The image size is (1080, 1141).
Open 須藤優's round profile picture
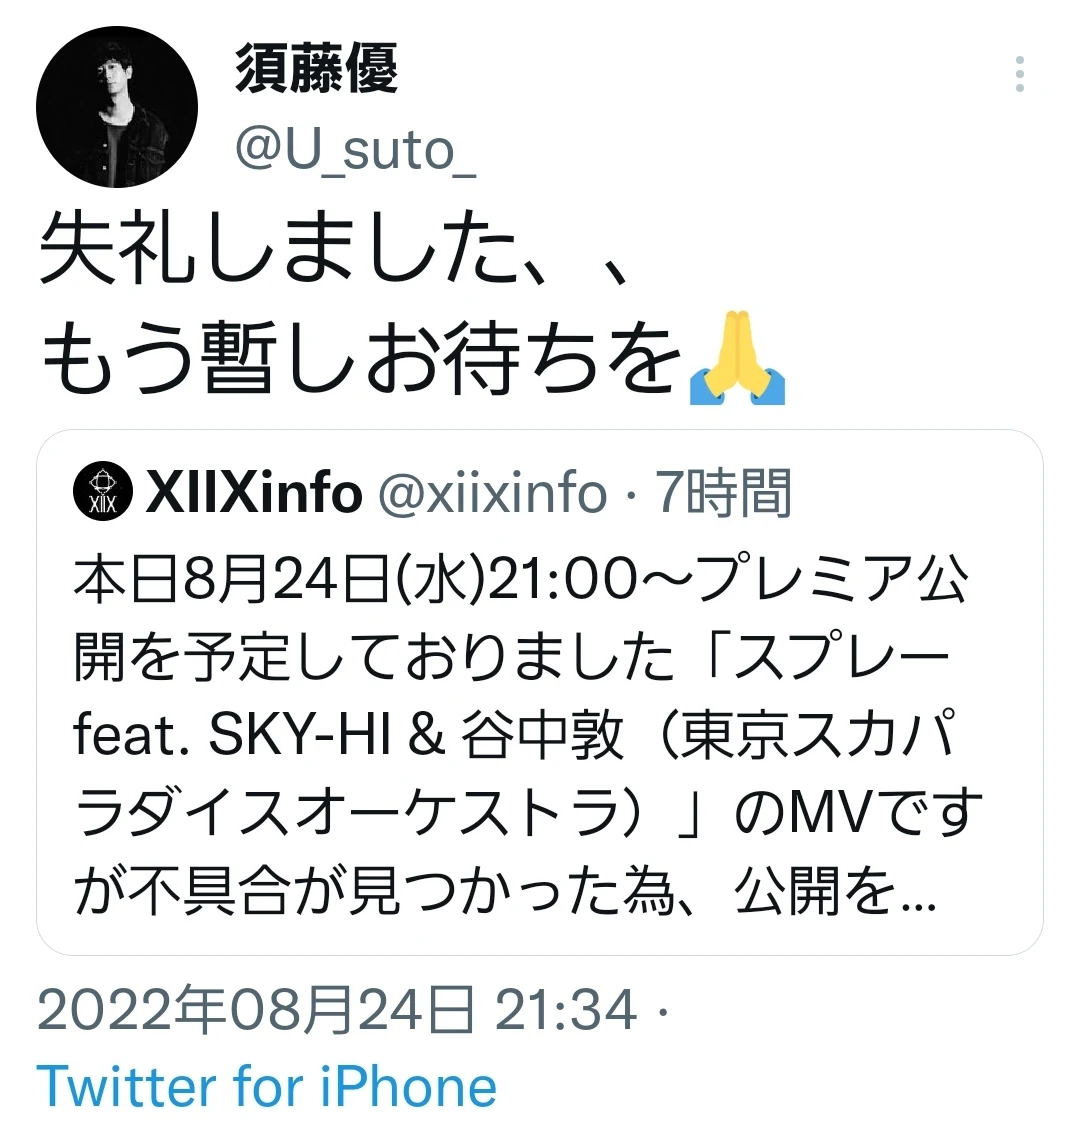click(116, 107)
